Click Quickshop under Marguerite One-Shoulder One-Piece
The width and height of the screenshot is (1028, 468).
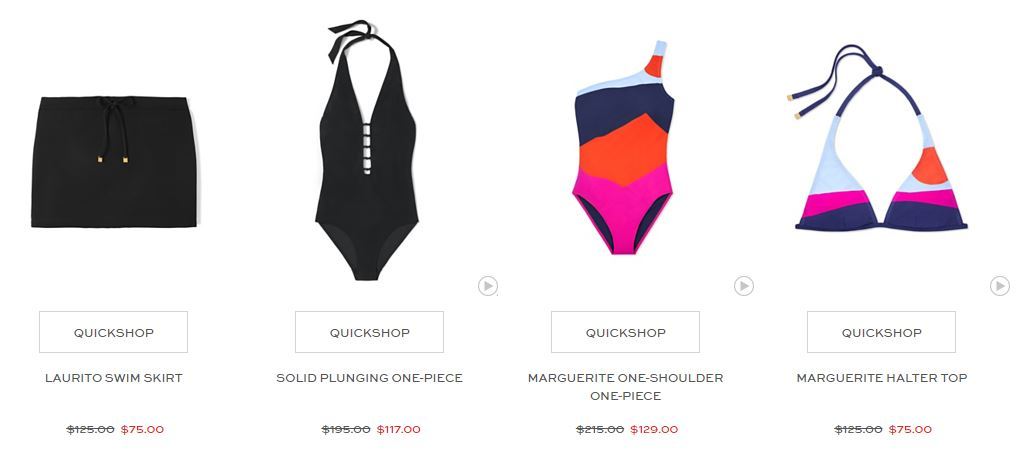click(625, 332)
